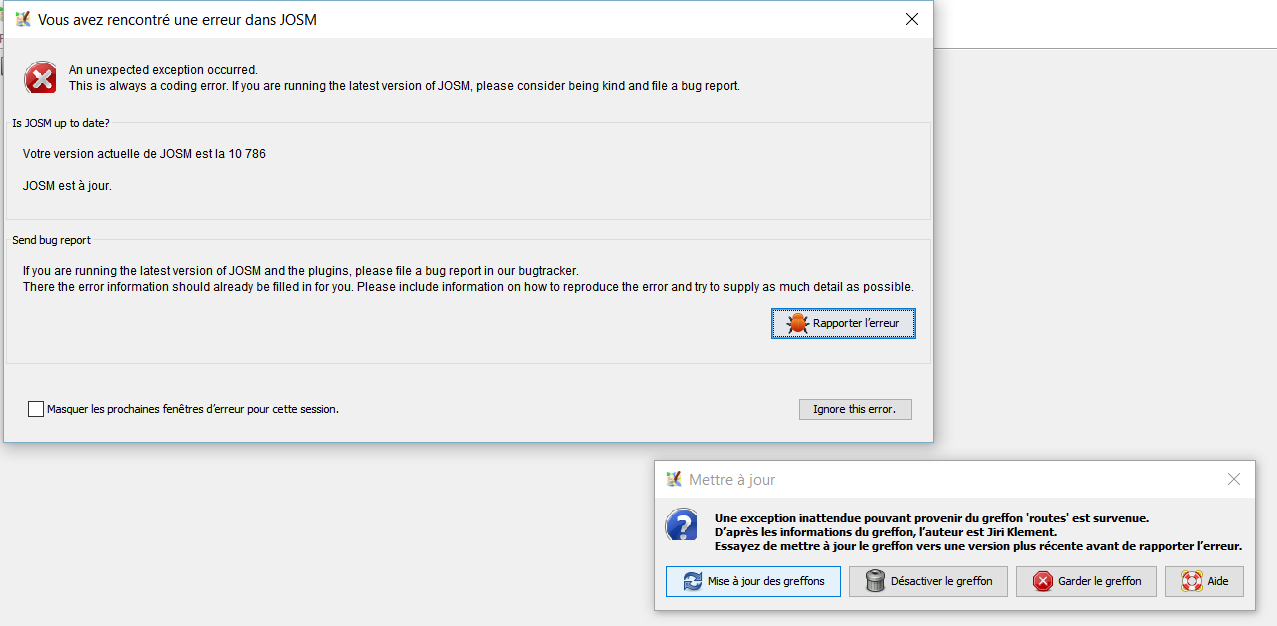1277x626 pixels.
Task: Click the red X icon on Garder le greffon
Action: click(1043, 581)
